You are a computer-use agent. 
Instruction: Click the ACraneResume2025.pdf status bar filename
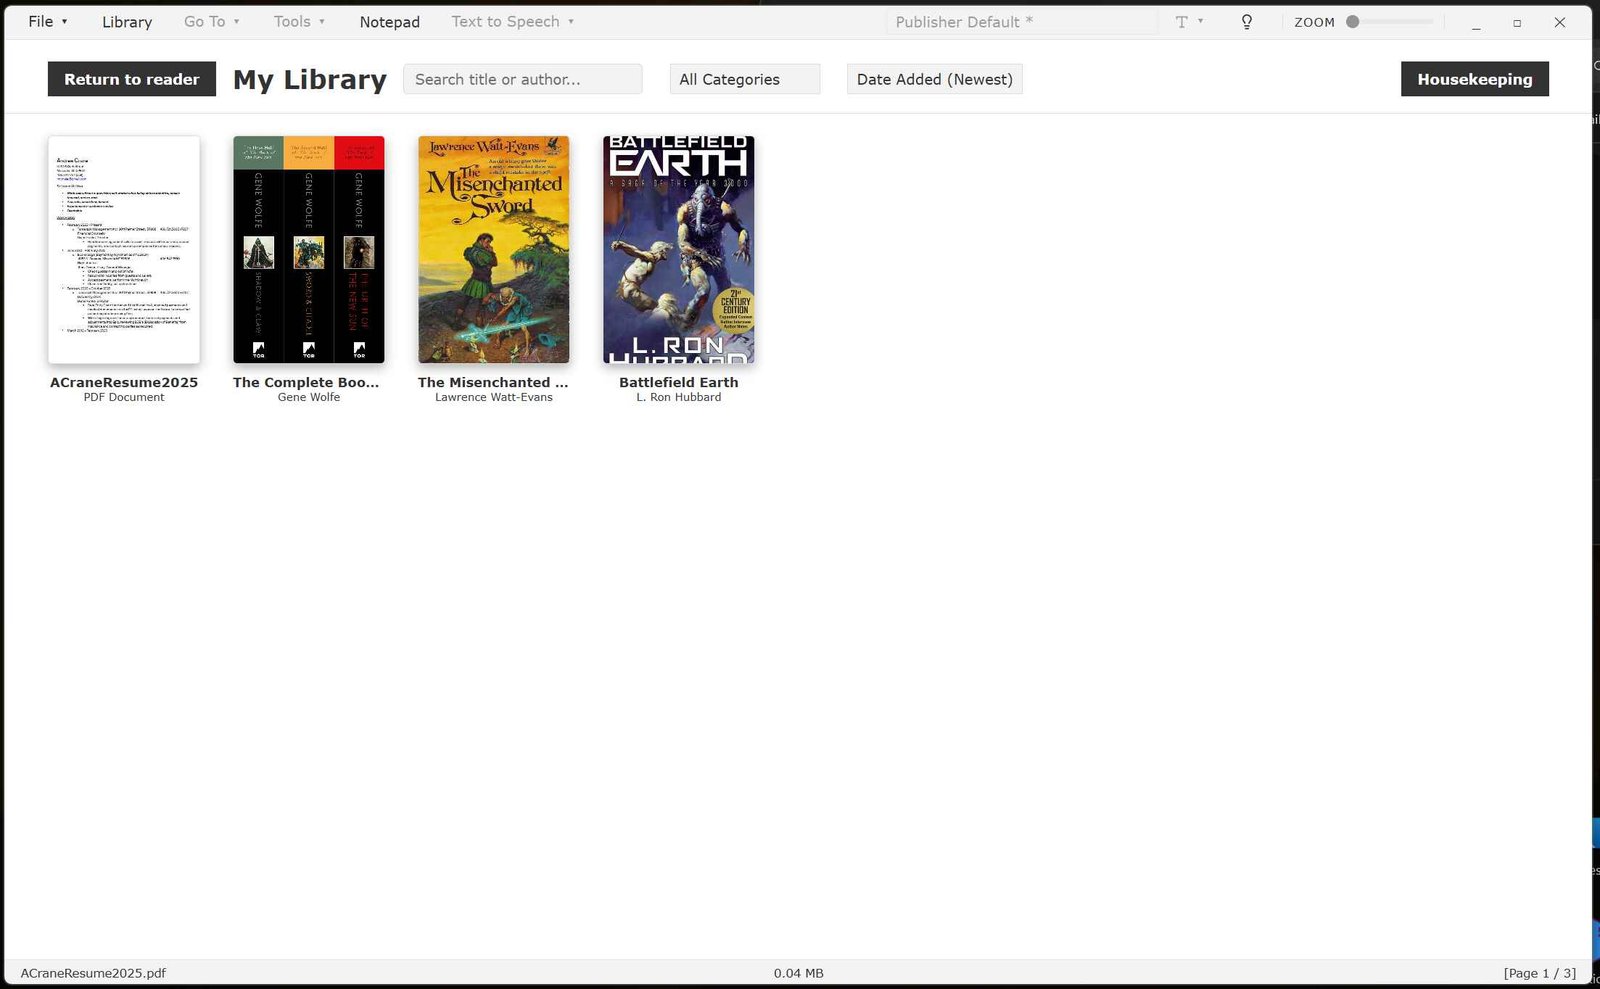pos(93,973)
